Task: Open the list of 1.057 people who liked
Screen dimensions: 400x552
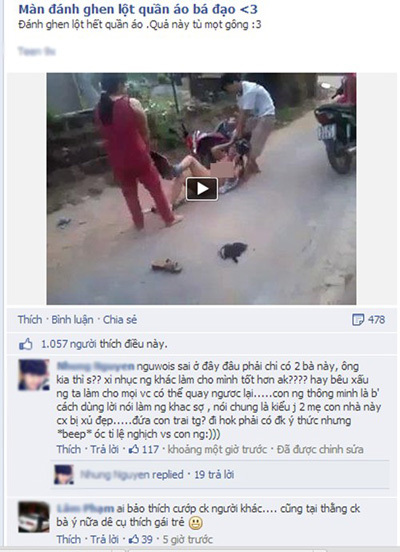Action: (104, 344)
